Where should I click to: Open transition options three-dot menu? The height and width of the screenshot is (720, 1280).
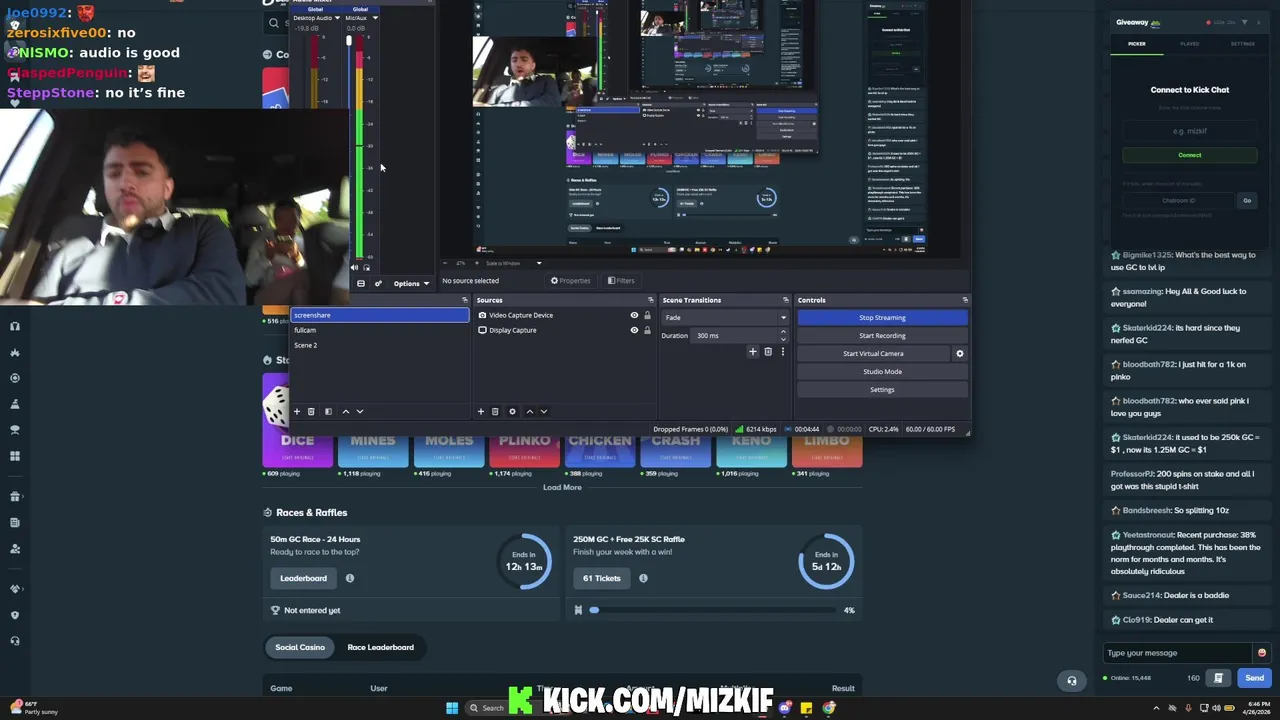pyautogui.click(x=782, y=351)
